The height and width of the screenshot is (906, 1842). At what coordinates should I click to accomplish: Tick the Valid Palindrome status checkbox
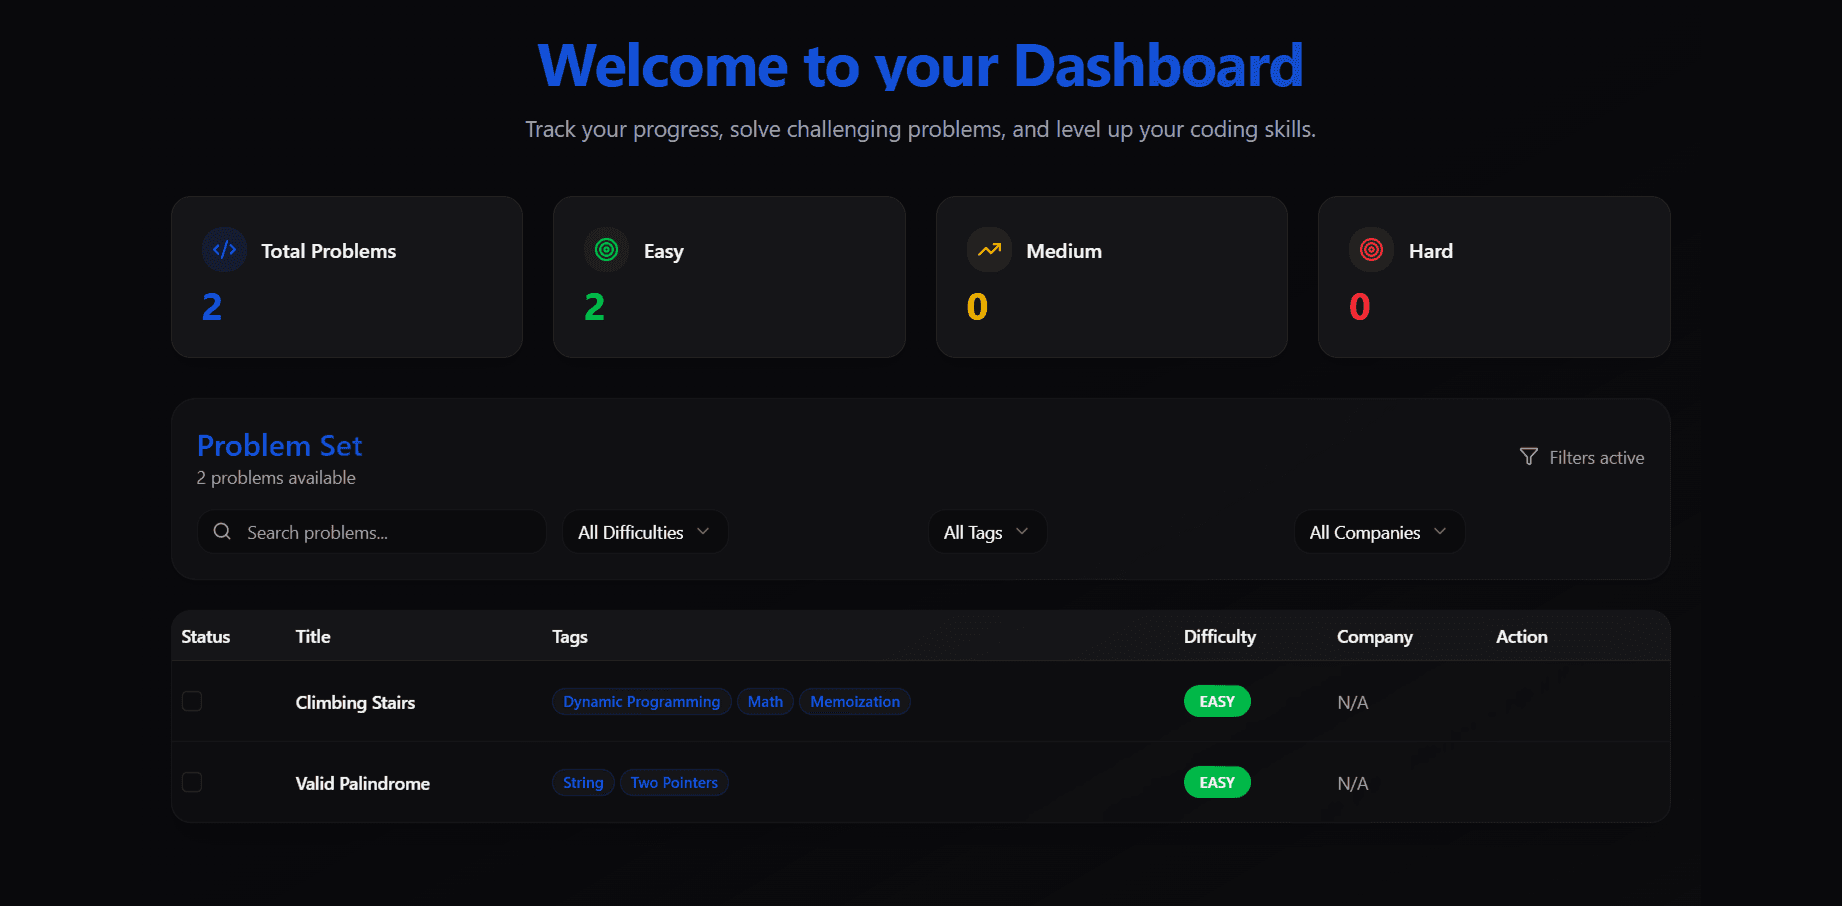click(x=192, y=782)
